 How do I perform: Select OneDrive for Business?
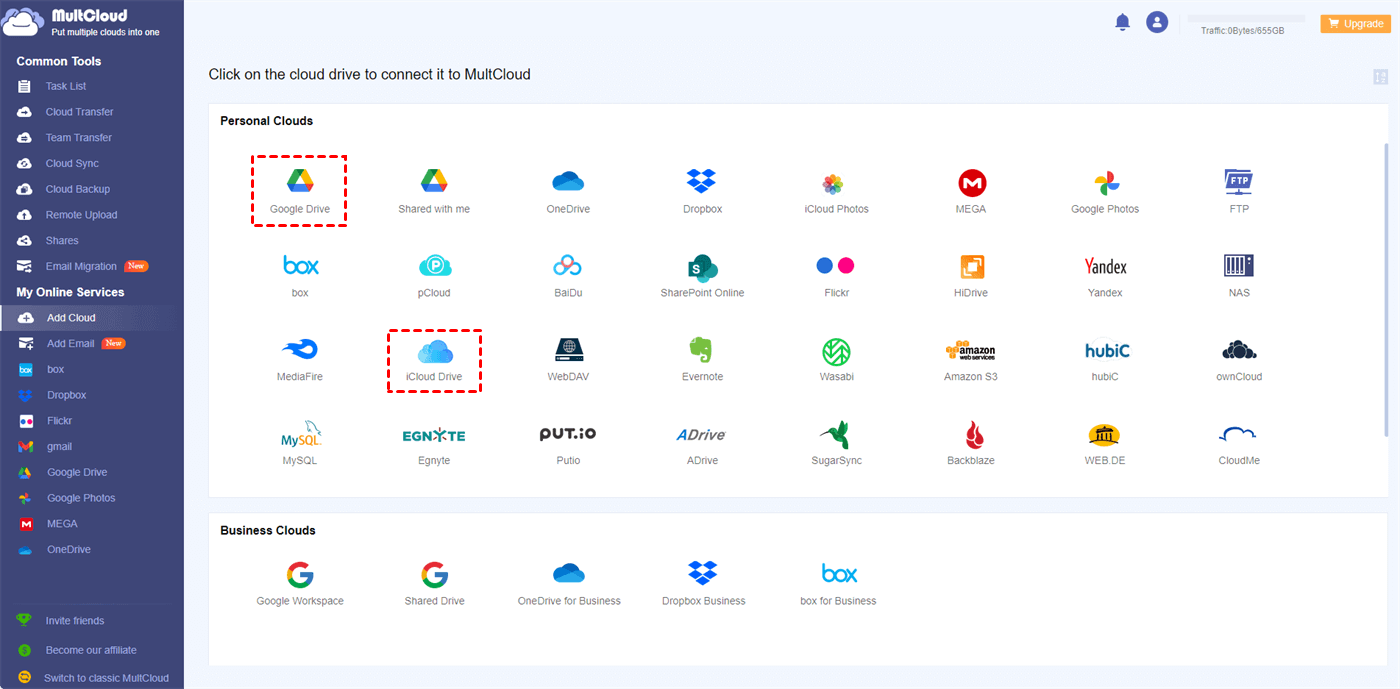568,584
